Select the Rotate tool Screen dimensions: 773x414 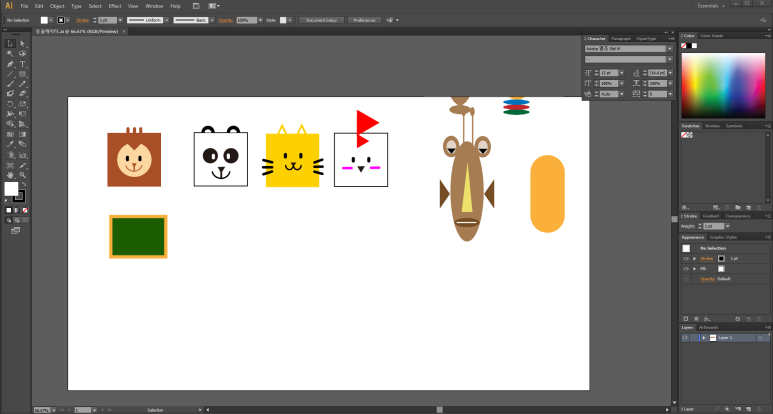pos(10,104)
